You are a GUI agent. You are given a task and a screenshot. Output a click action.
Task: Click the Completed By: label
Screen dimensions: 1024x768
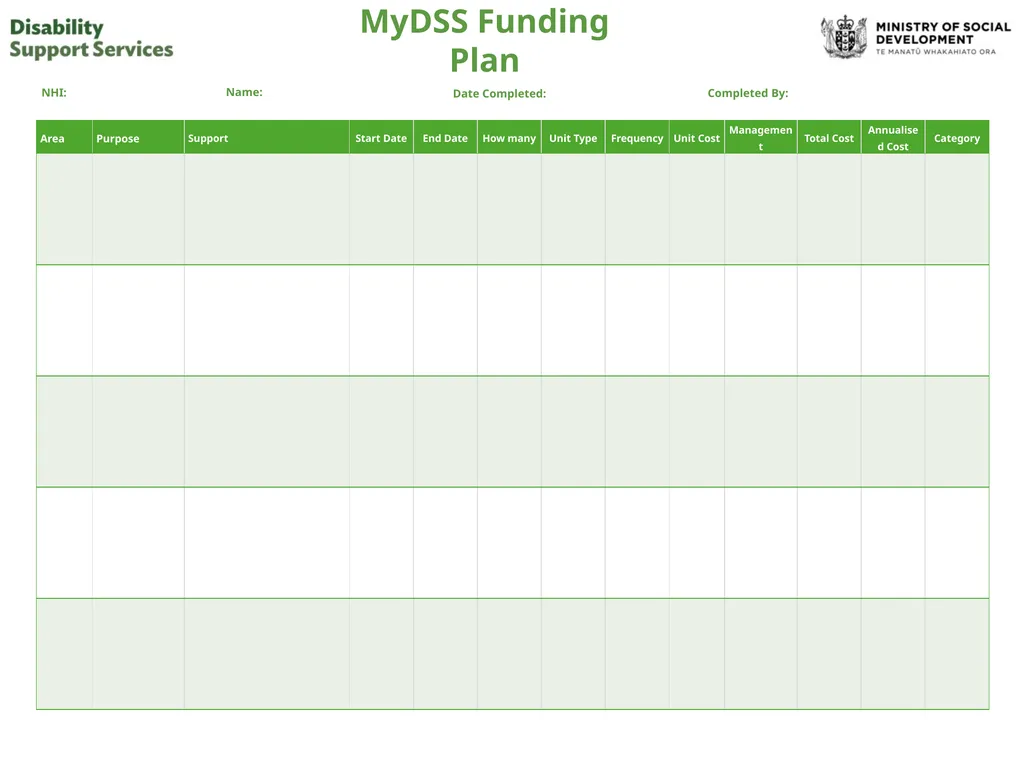click(748, 93)
